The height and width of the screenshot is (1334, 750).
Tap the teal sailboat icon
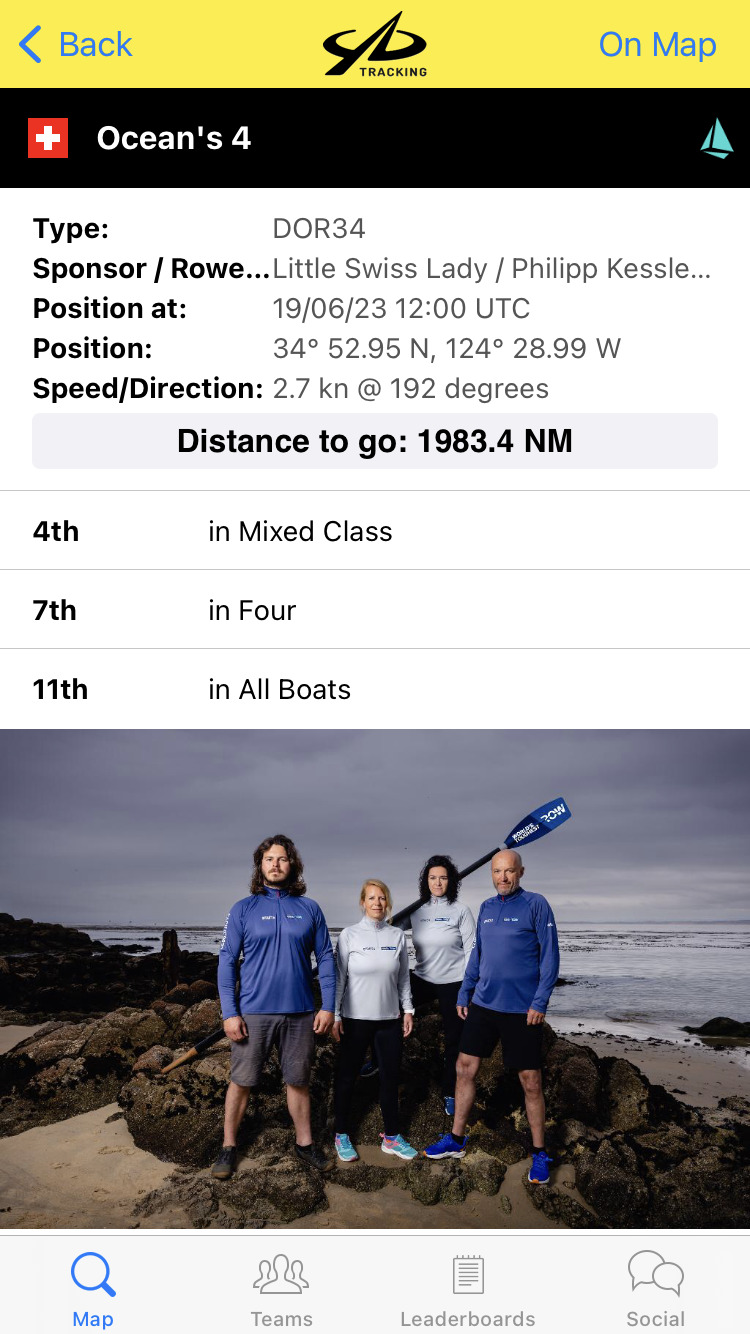(x=716, y=138)
